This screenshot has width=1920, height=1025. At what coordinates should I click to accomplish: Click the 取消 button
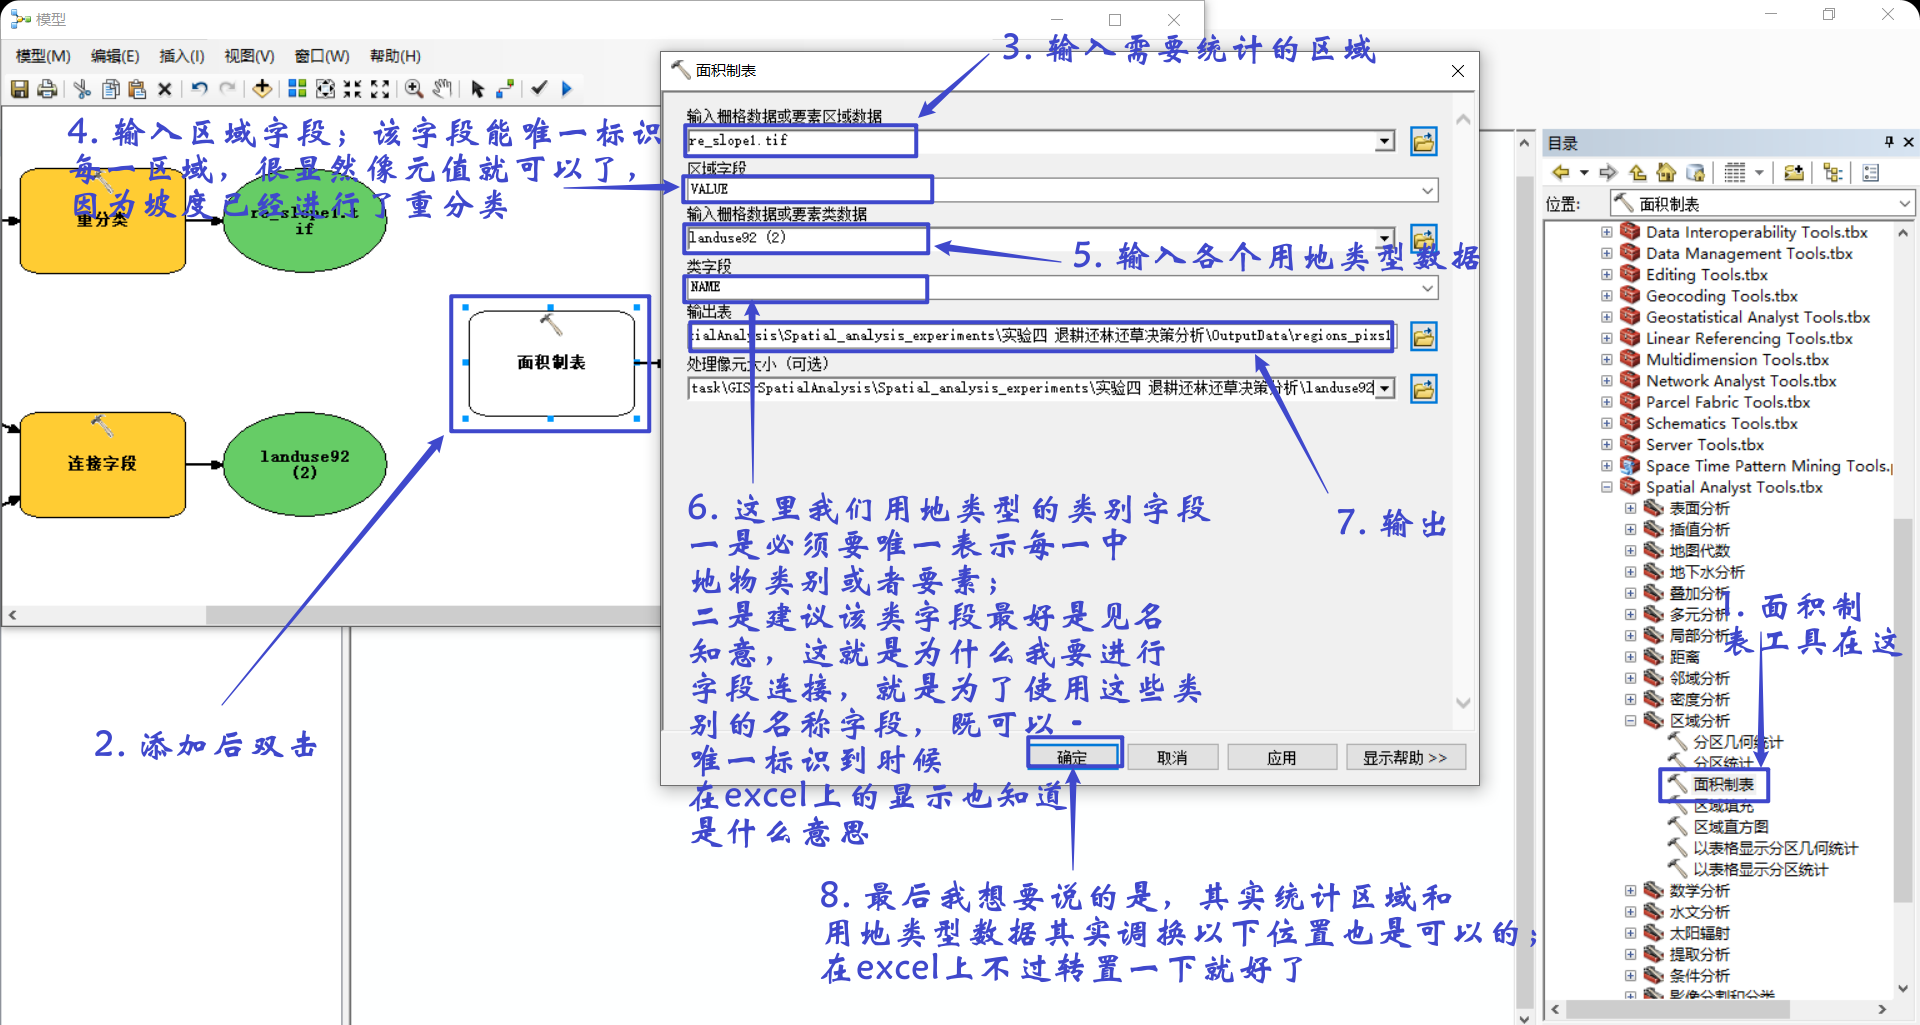[x=1172, y=757]
